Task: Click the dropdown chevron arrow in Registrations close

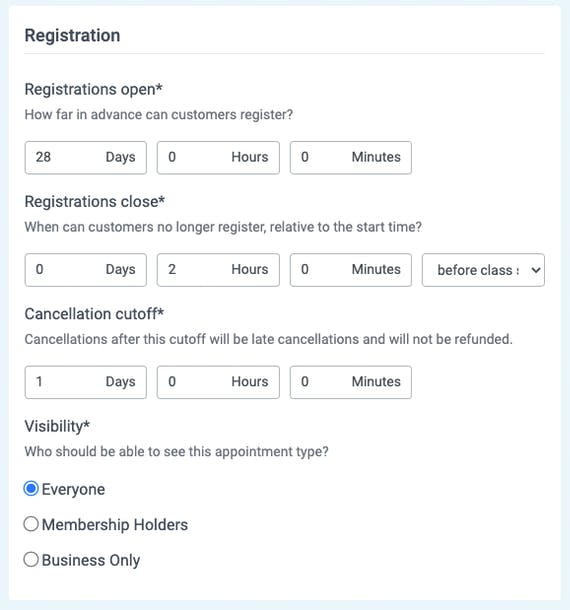Action: tap(536, 270)
